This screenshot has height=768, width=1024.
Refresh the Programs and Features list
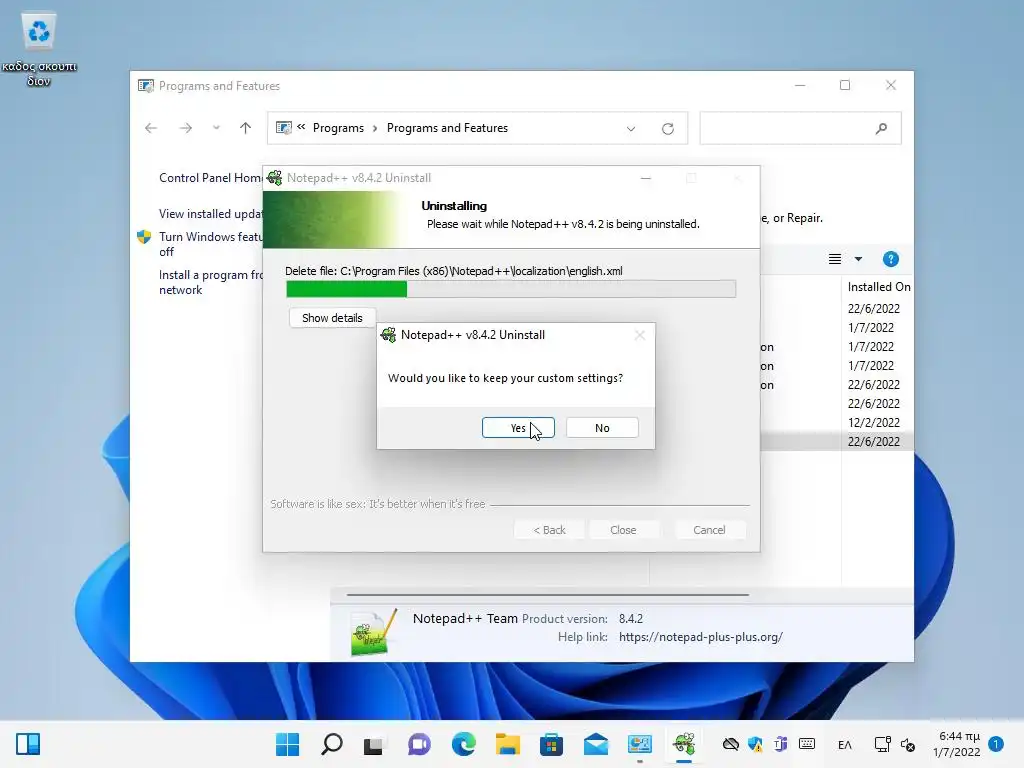click(x=667, y=129)
